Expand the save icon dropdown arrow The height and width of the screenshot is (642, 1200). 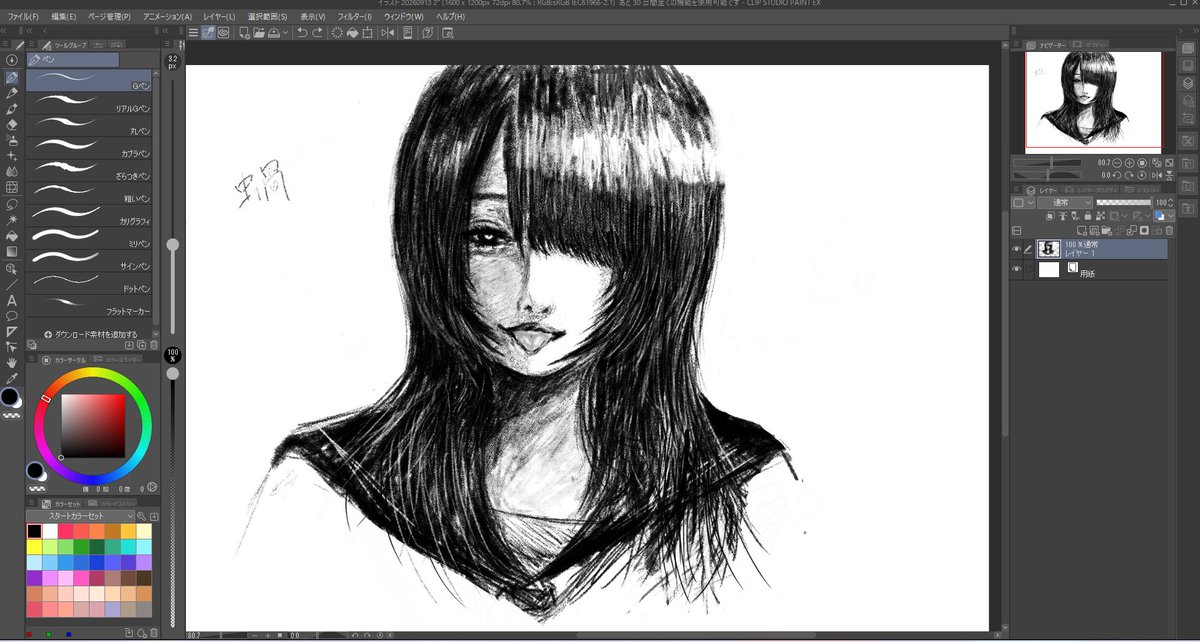coord(287,32)
